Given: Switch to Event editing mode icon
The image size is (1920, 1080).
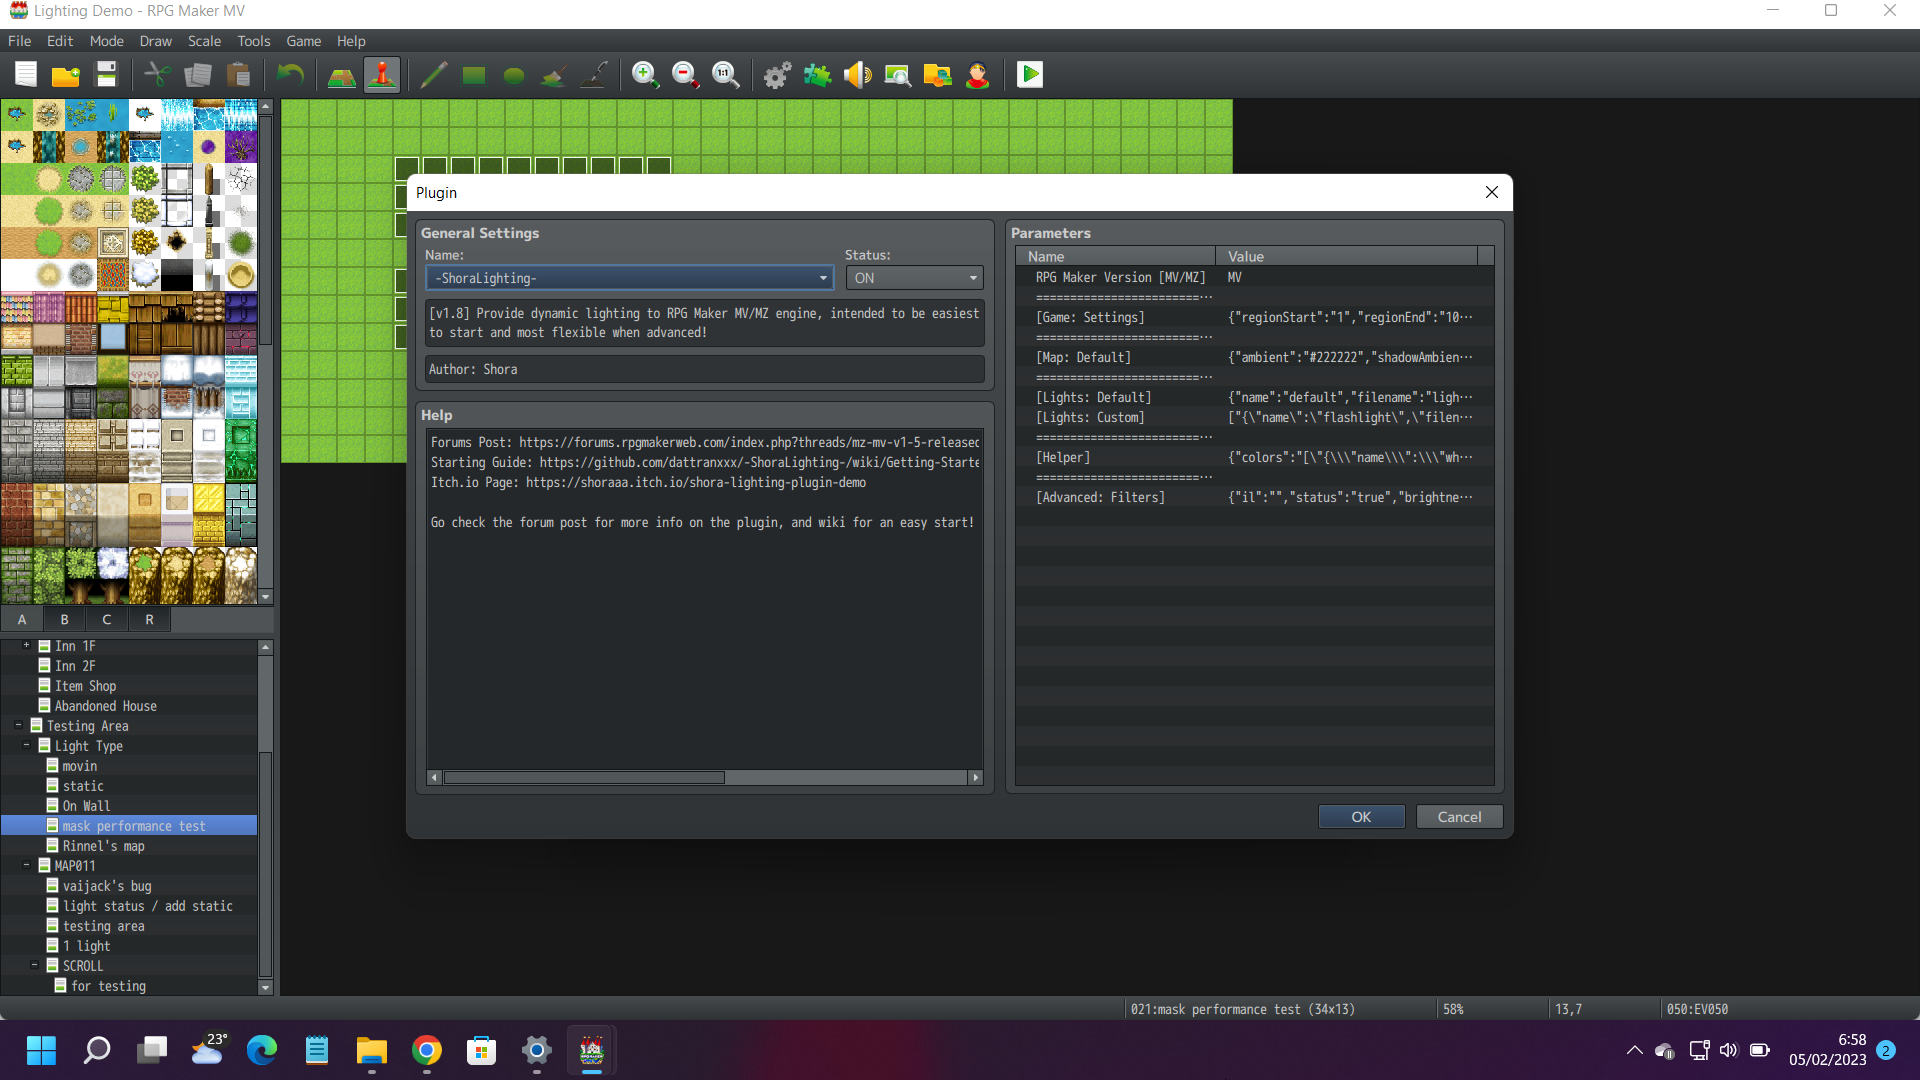Looking at the screenshot, I should (x=382, y=75).
